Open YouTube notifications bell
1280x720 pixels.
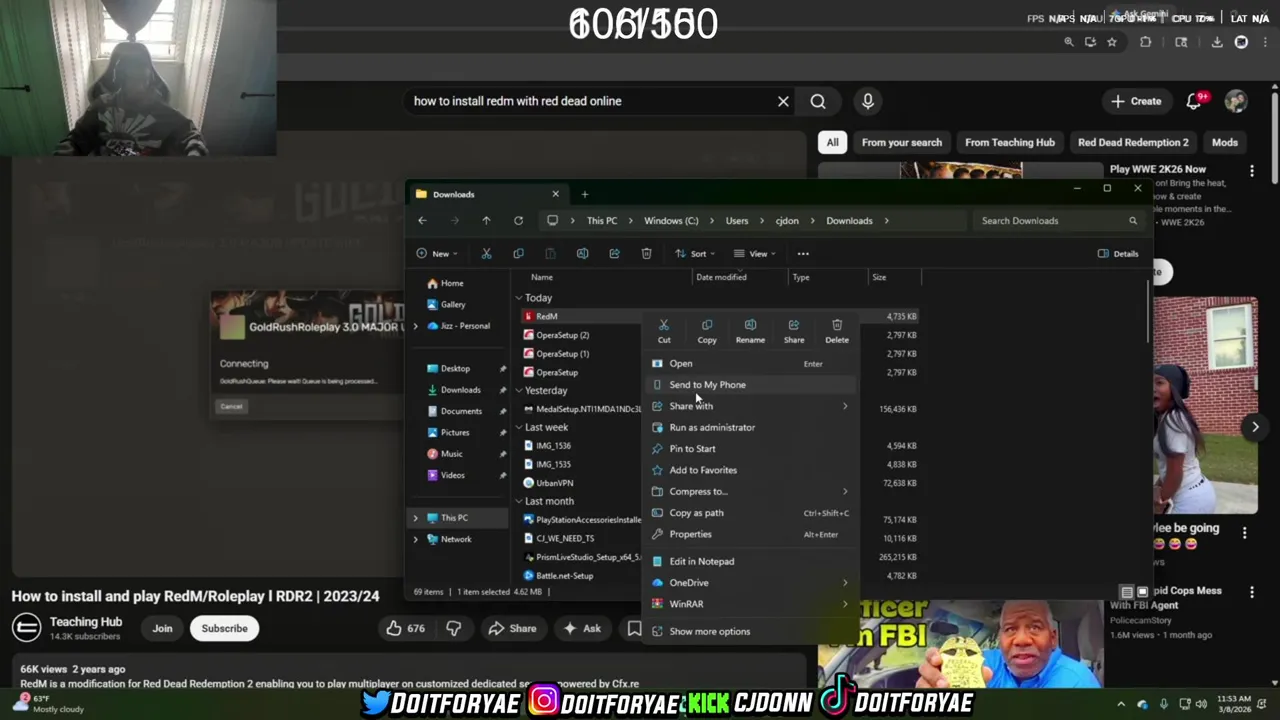tap(1194, 101)
